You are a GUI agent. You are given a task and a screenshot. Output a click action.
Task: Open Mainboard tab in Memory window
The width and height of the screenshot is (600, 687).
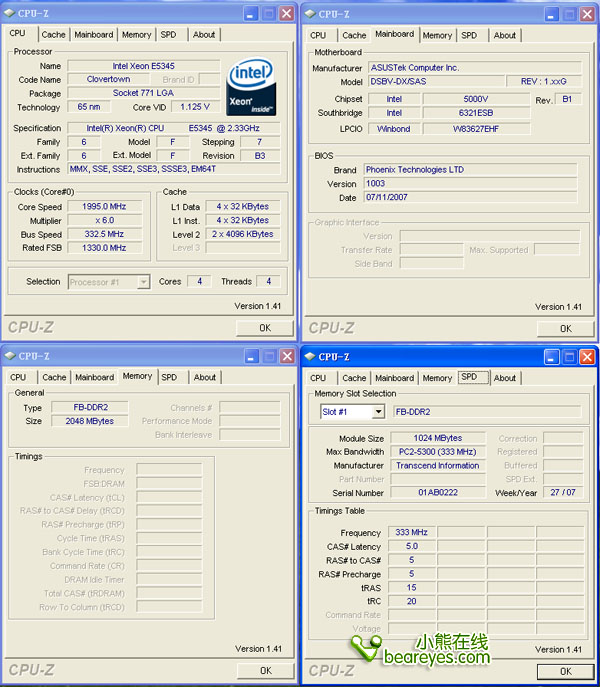pyautogui.click(x=94, y=377)
